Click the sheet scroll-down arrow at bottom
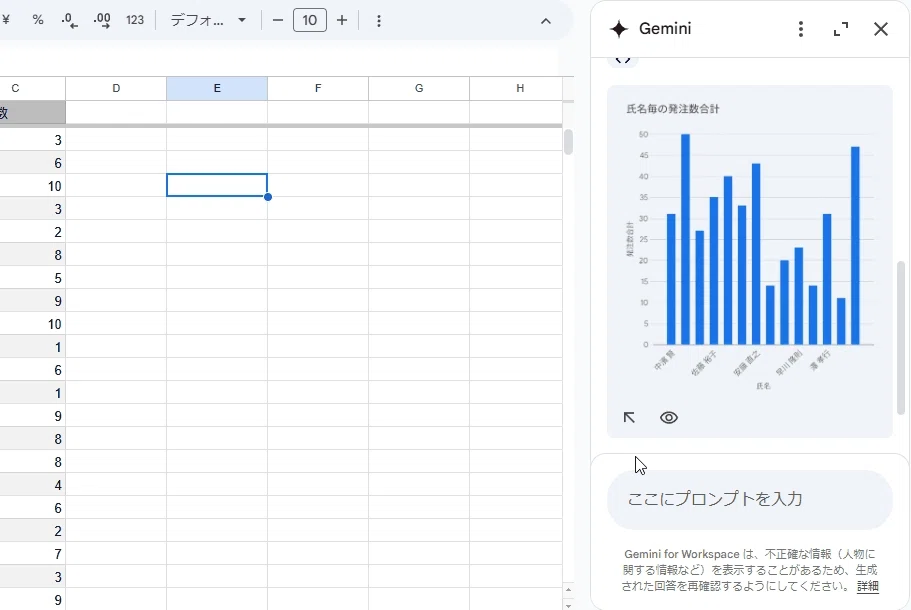The height and width of the screenshot is (610, 911). point(568,605)
